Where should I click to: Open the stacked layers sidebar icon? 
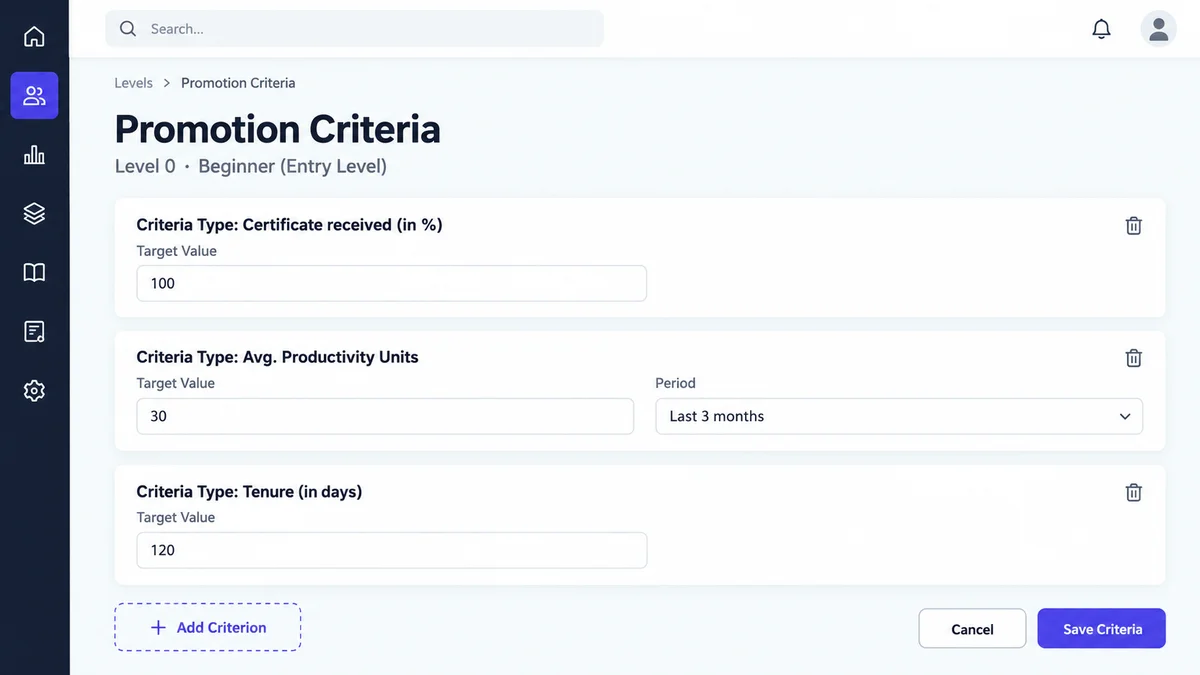click(34, 213)
